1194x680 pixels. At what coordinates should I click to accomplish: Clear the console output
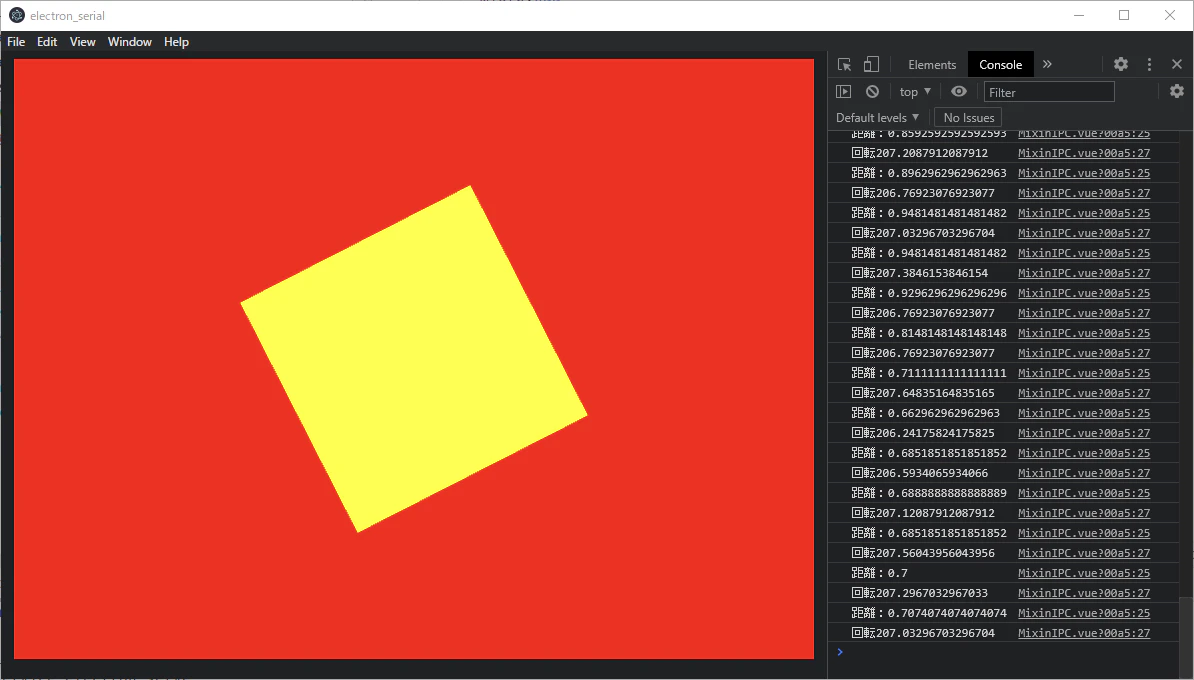click(x=873, y=92)
